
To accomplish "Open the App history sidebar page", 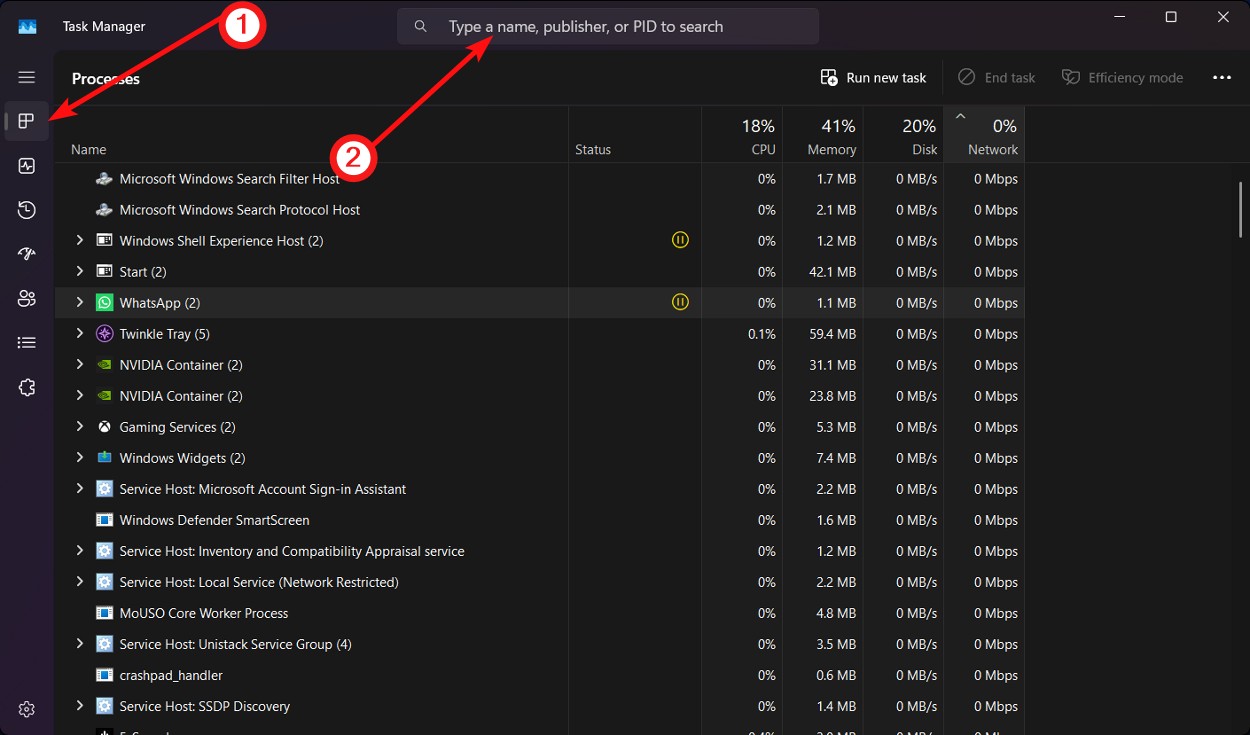I will [26, 210].
